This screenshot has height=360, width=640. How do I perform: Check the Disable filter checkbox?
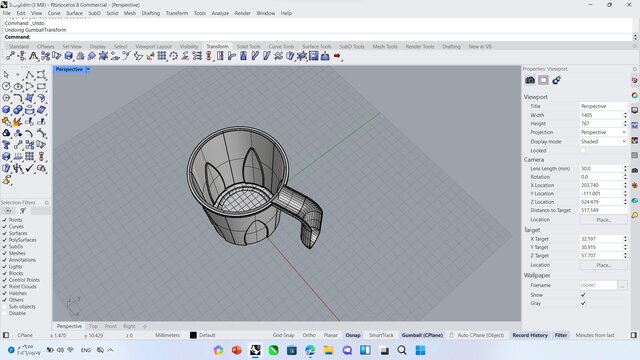click(x=5, y=313)
